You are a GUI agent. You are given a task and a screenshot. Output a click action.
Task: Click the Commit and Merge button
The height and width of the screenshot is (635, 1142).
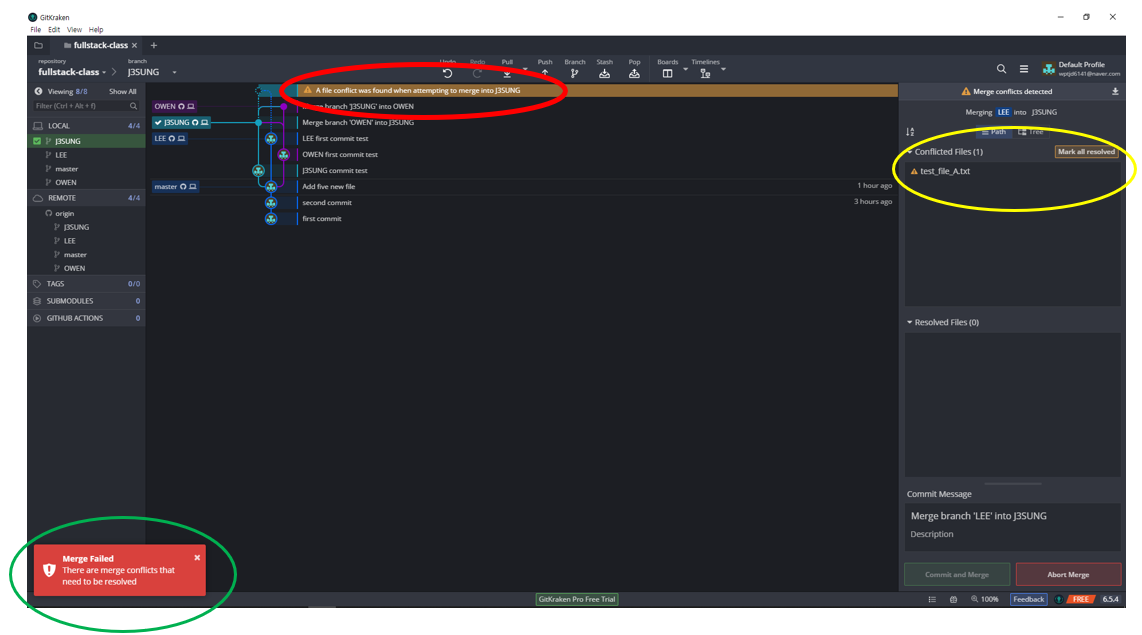coord(957,575)
